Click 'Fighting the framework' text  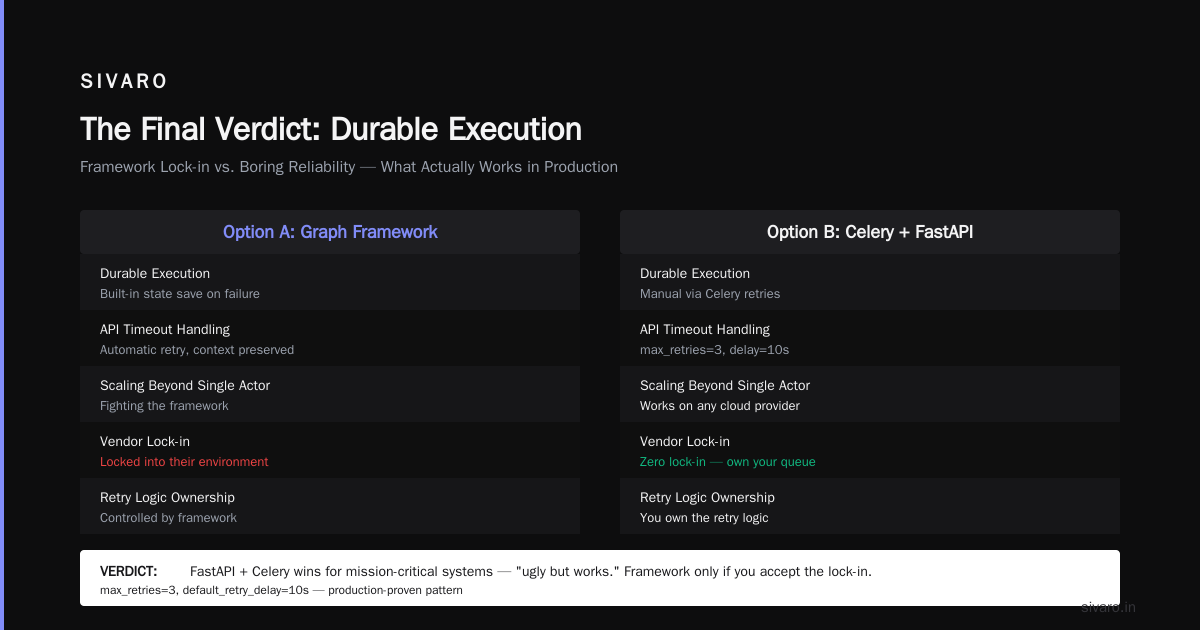[164, 406]
